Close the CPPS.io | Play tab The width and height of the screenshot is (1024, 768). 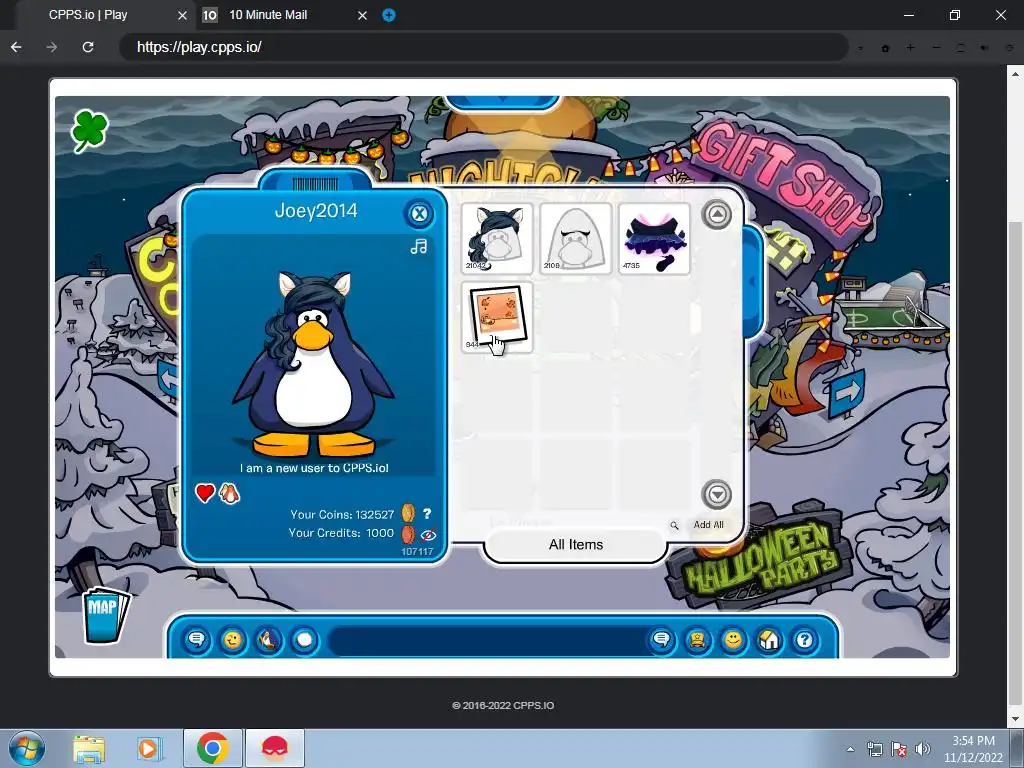pyautogui.click(x=182, y=15)
